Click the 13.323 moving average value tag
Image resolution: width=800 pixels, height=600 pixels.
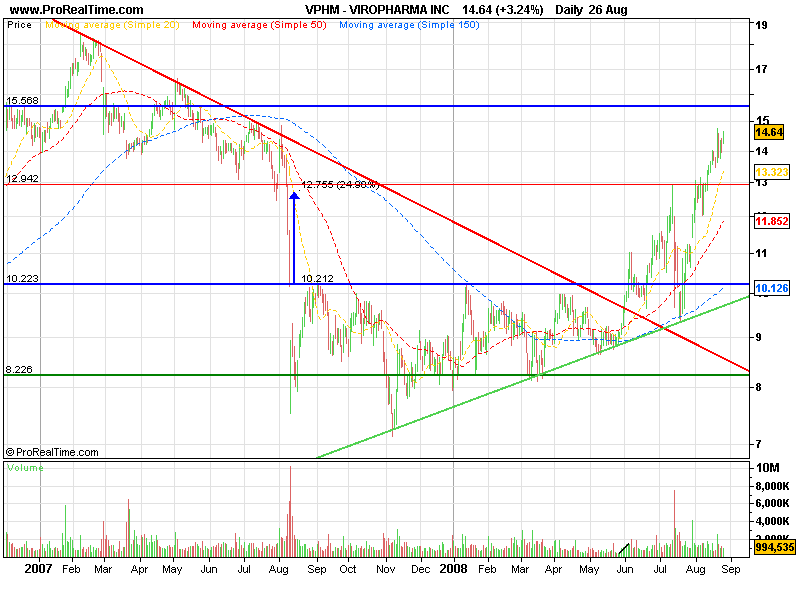tap(772, 172)
